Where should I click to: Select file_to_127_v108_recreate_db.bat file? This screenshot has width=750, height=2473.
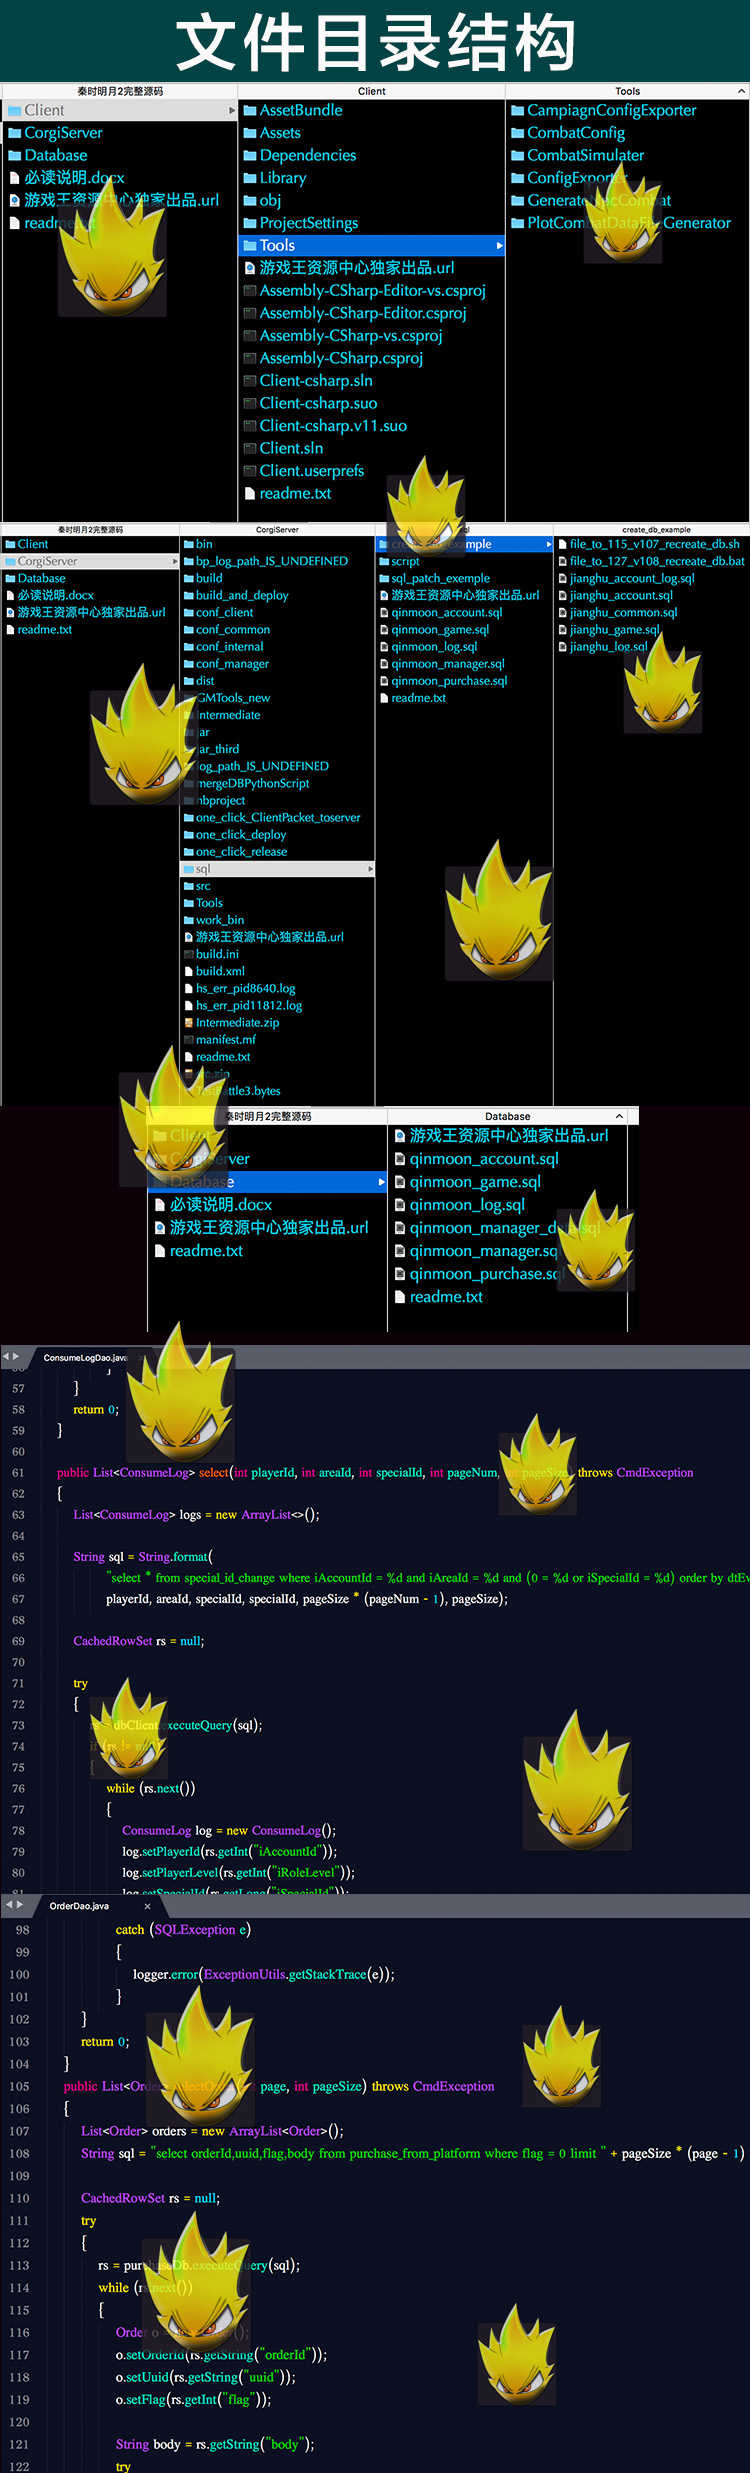[657, 561]
